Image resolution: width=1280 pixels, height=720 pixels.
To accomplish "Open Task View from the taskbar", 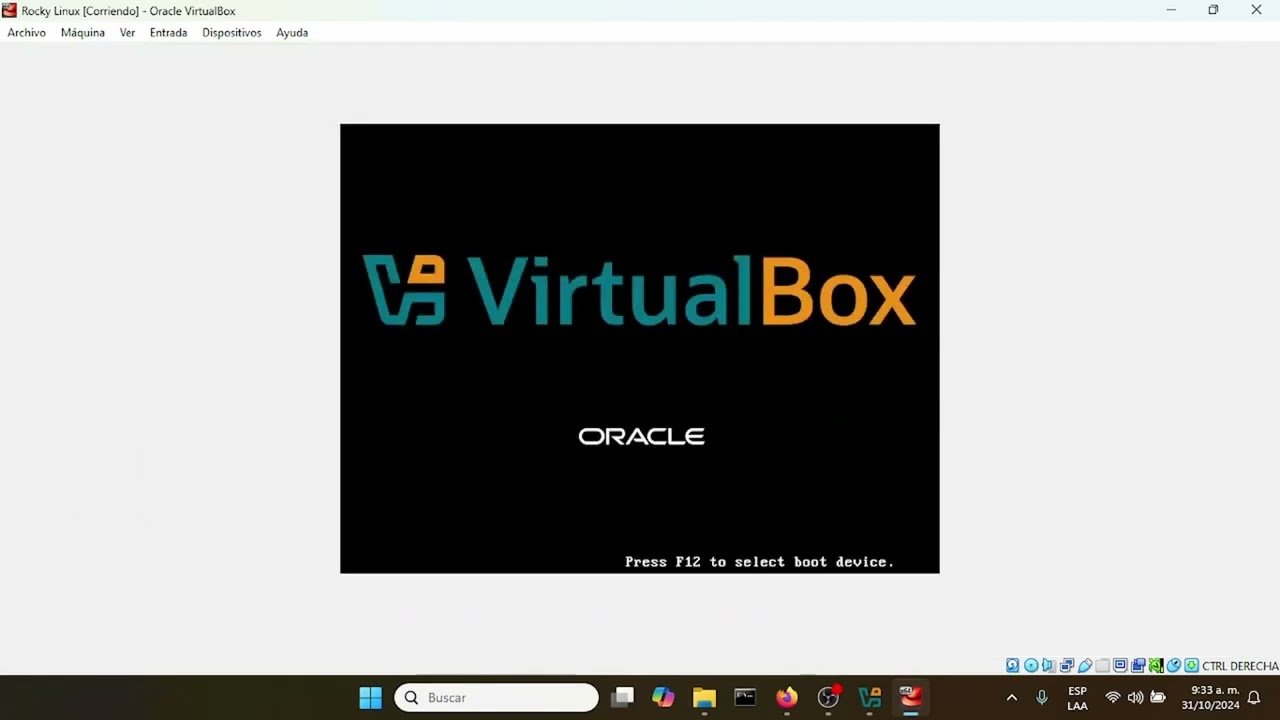I will point(622,697).
